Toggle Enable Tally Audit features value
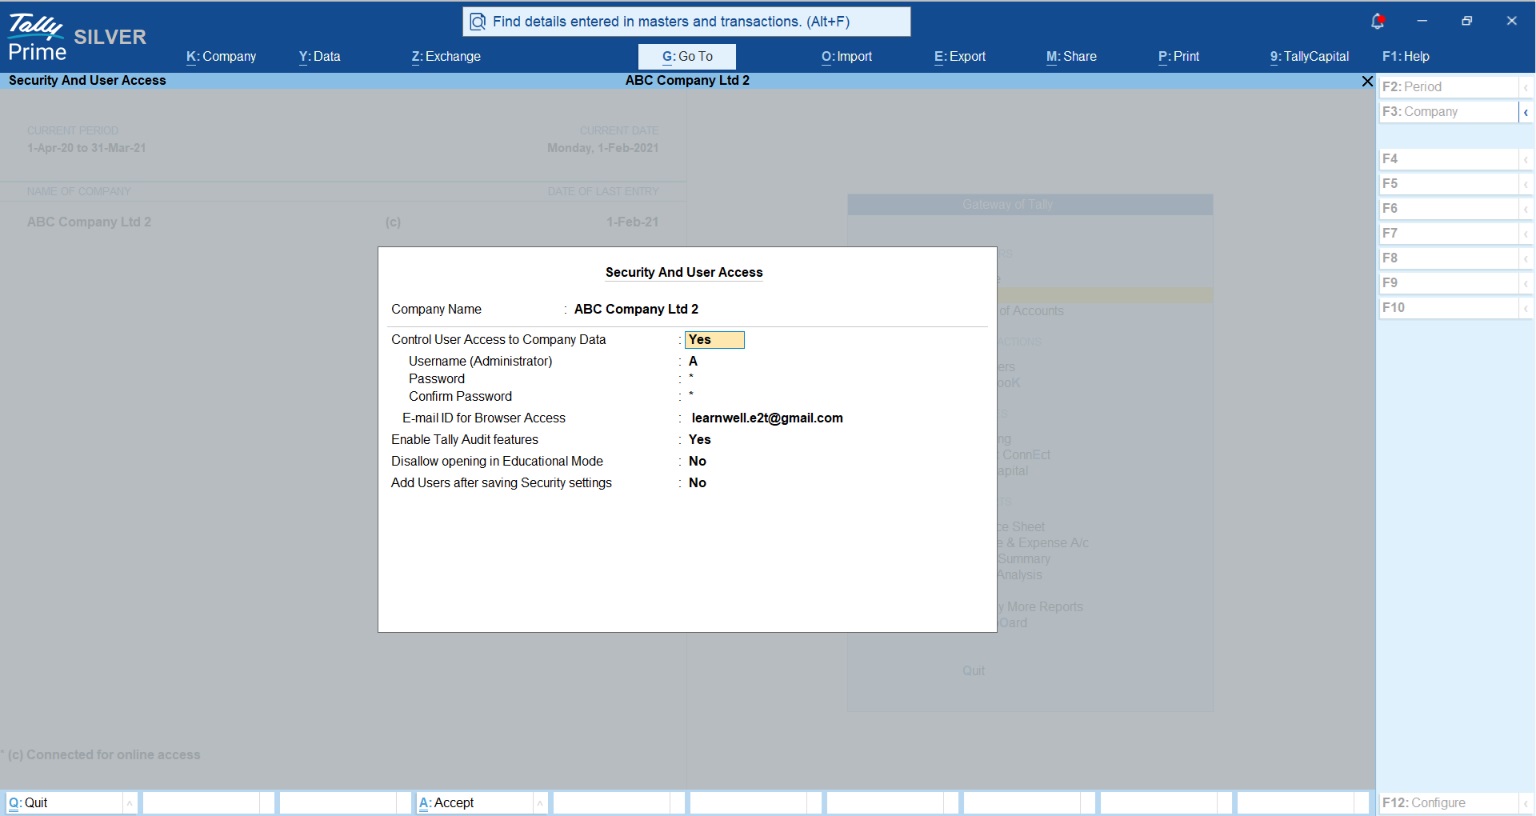This screenshot has height=816, width=1536. [x=700, y=440]
